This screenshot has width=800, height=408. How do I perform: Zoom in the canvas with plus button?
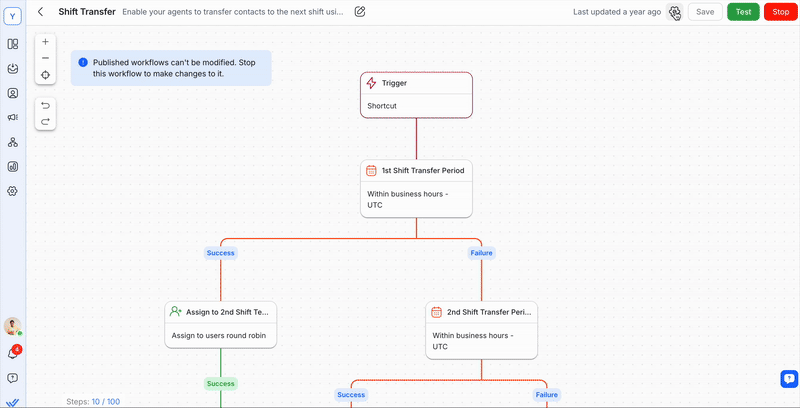tap(45, 42)
